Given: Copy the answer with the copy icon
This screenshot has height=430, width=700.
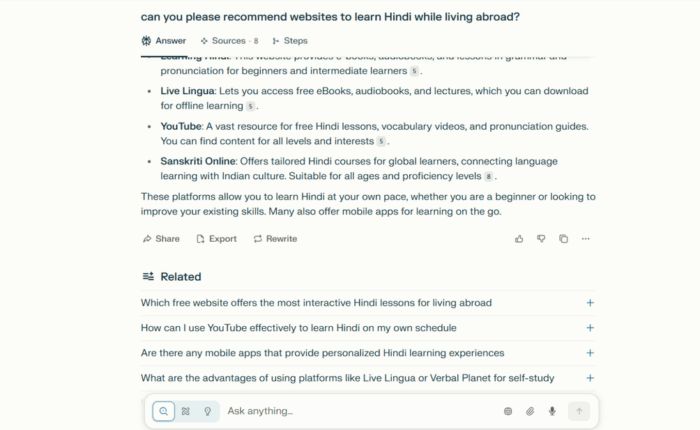Looking at the screenshot, I should pos(564,239).
